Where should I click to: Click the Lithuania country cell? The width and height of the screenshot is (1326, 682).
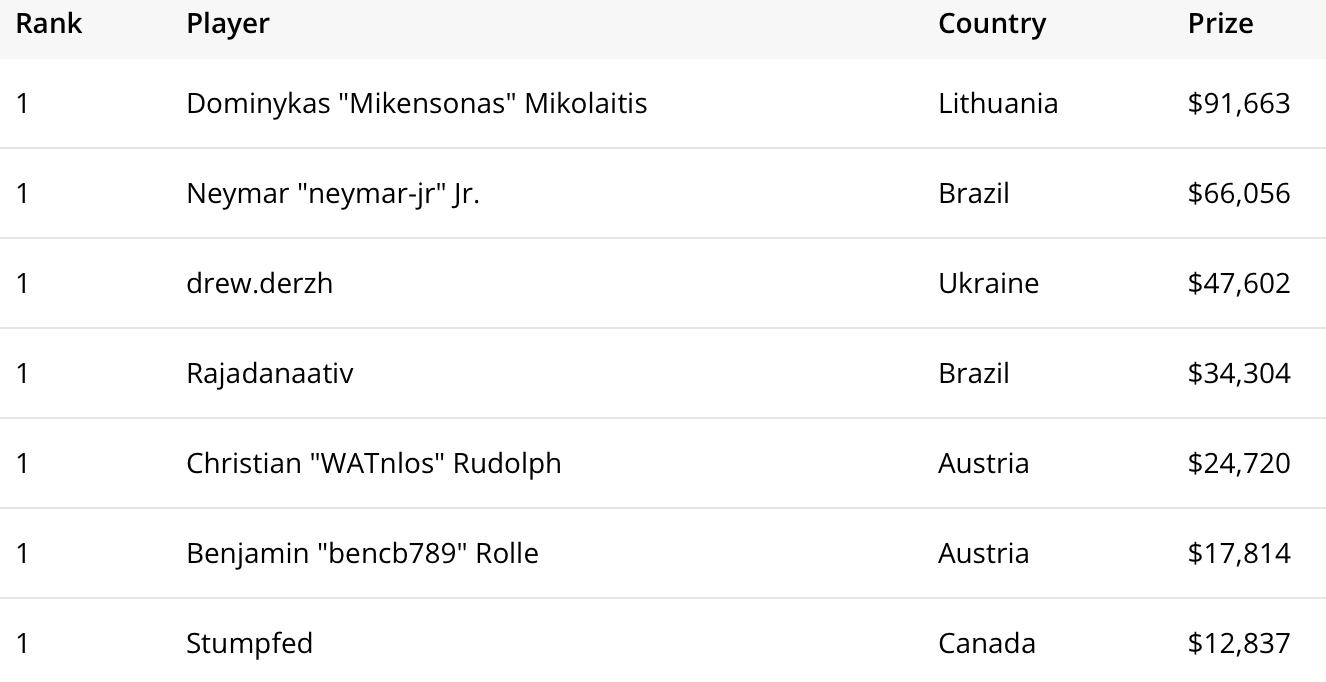[998, 103]
